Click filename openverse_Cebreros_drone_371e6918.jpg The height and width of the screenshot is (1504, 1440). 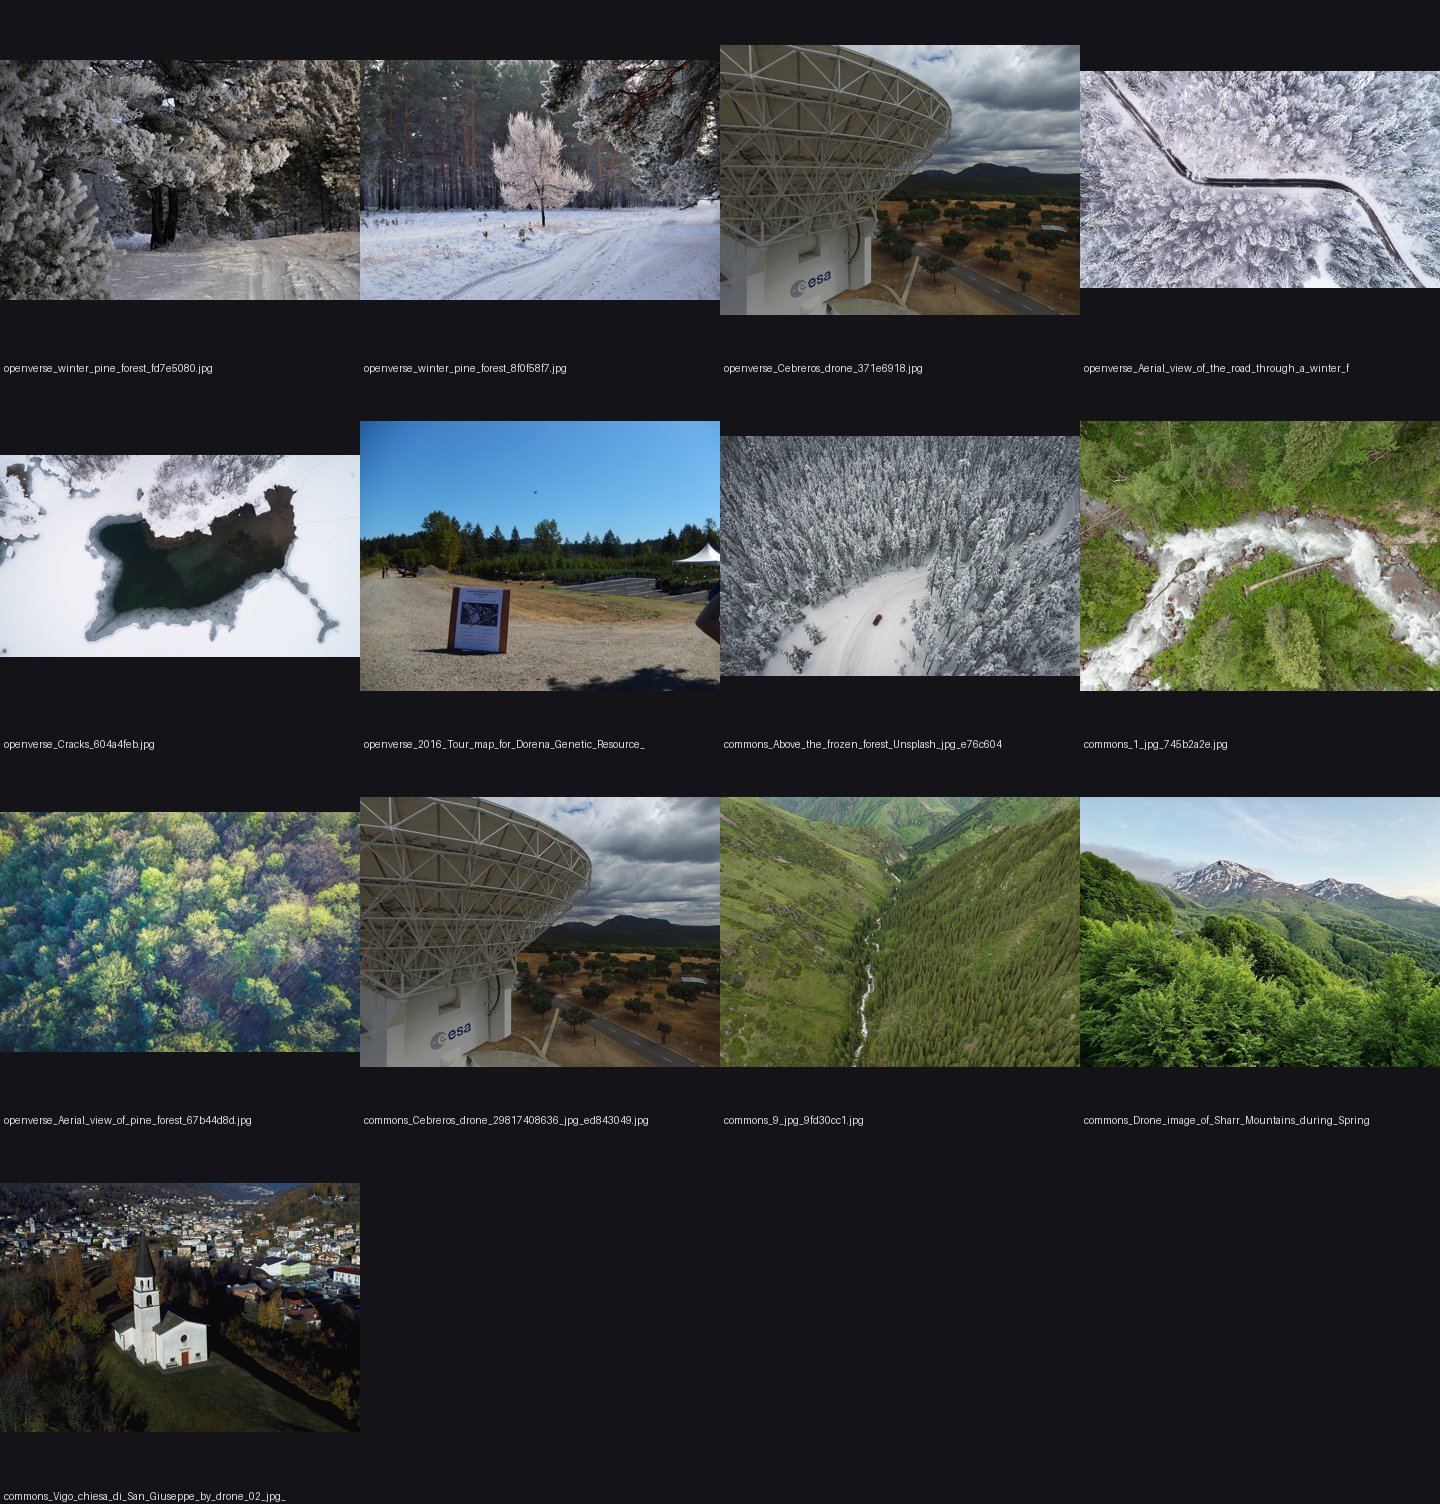(823, 369)
